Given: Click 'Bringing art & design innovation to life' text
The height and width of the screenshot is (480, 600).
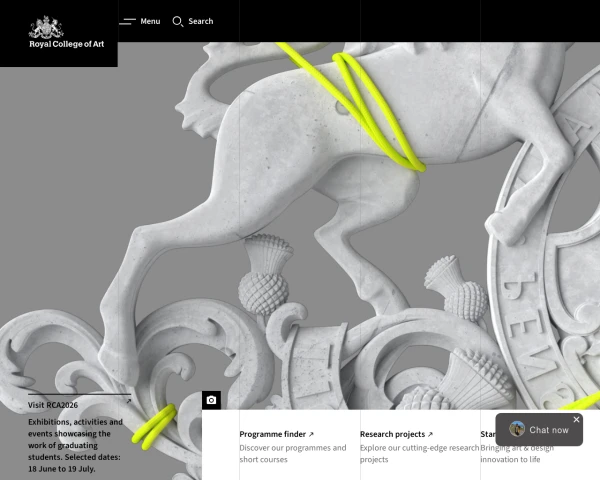Looking at the screenshot, I should pos(517,454).
